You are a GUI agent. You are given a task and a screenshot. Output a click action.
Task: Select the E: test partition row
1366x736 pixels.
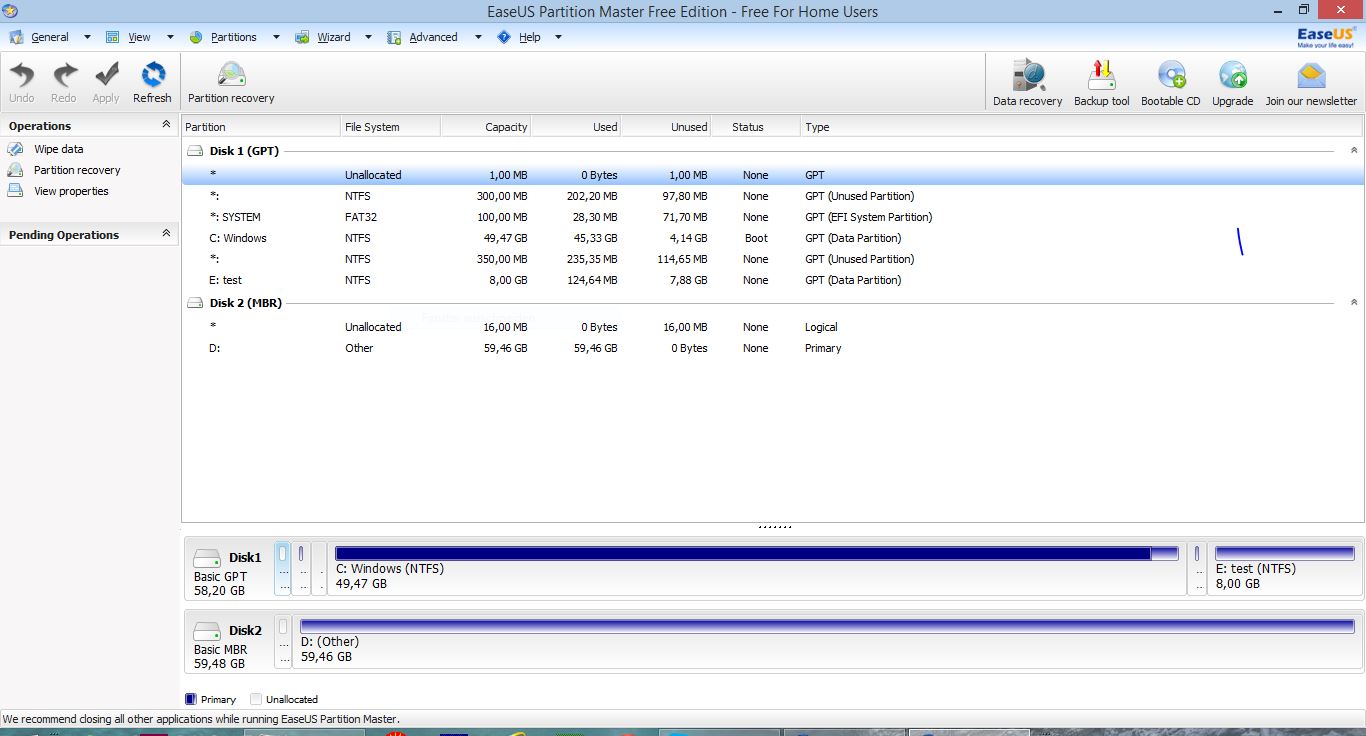[773, 280]
